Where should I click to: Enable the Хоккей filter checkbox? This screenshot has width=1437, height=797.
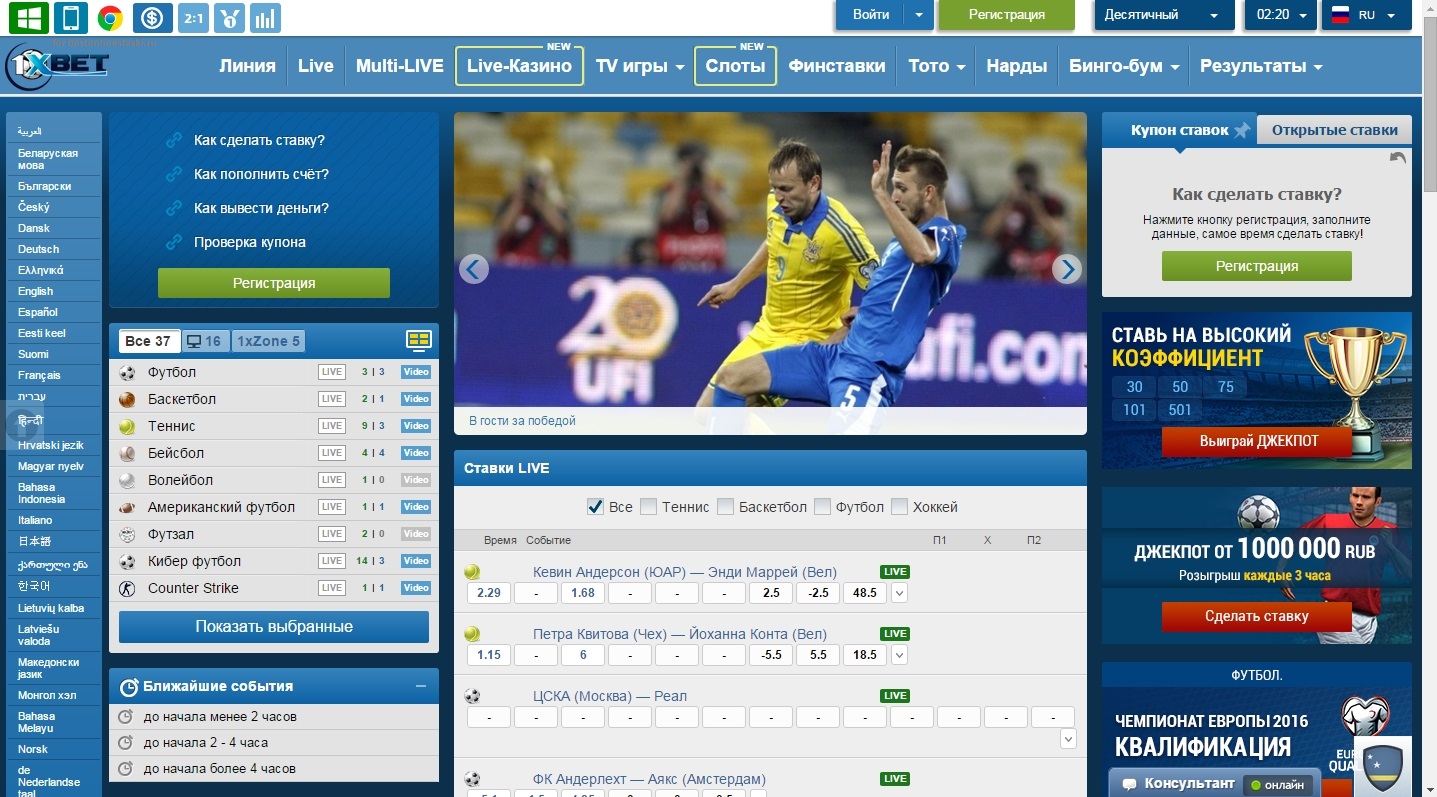pos(900,507)
